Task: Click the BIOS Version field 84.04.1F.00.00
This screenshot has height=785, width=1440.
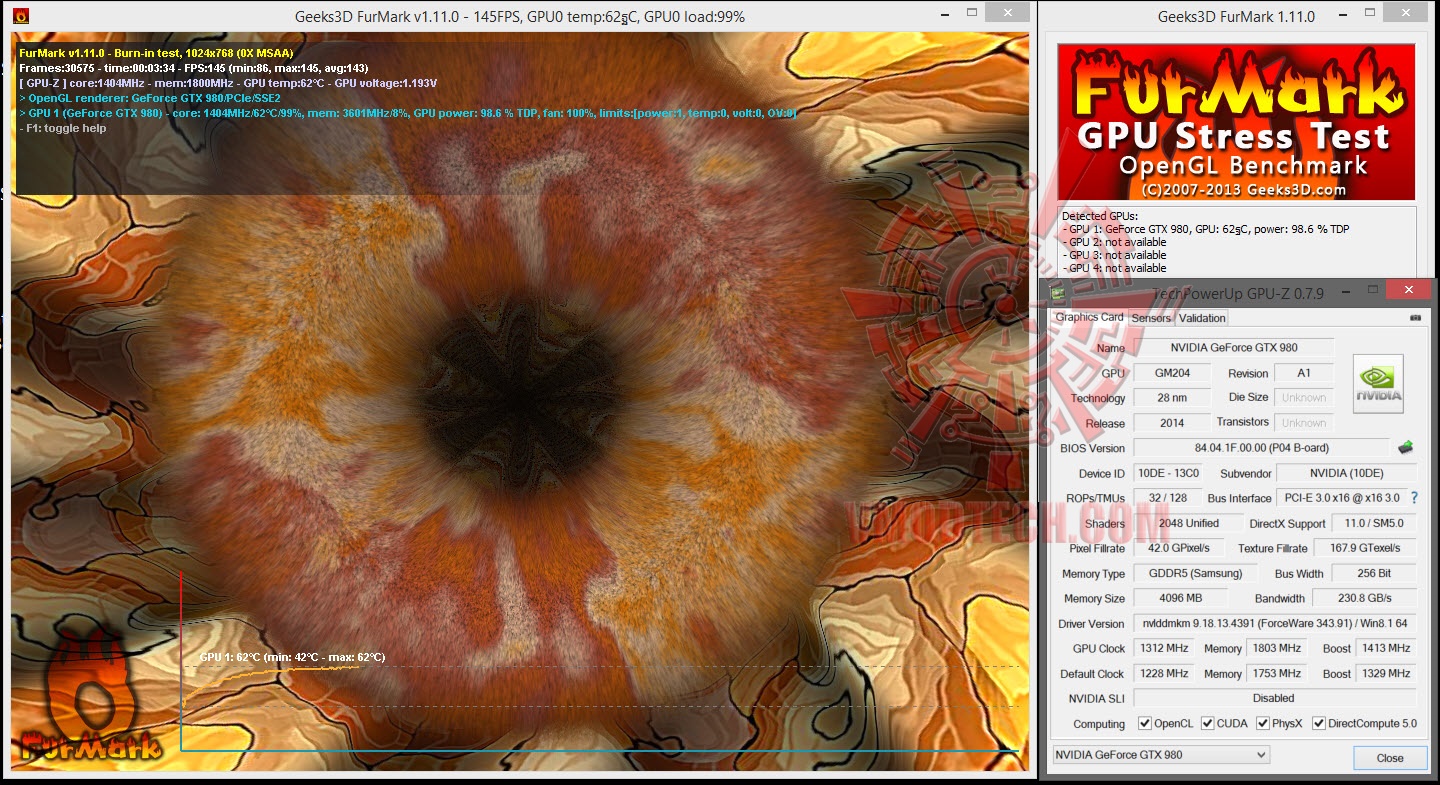Action: tap(1261, 448)
